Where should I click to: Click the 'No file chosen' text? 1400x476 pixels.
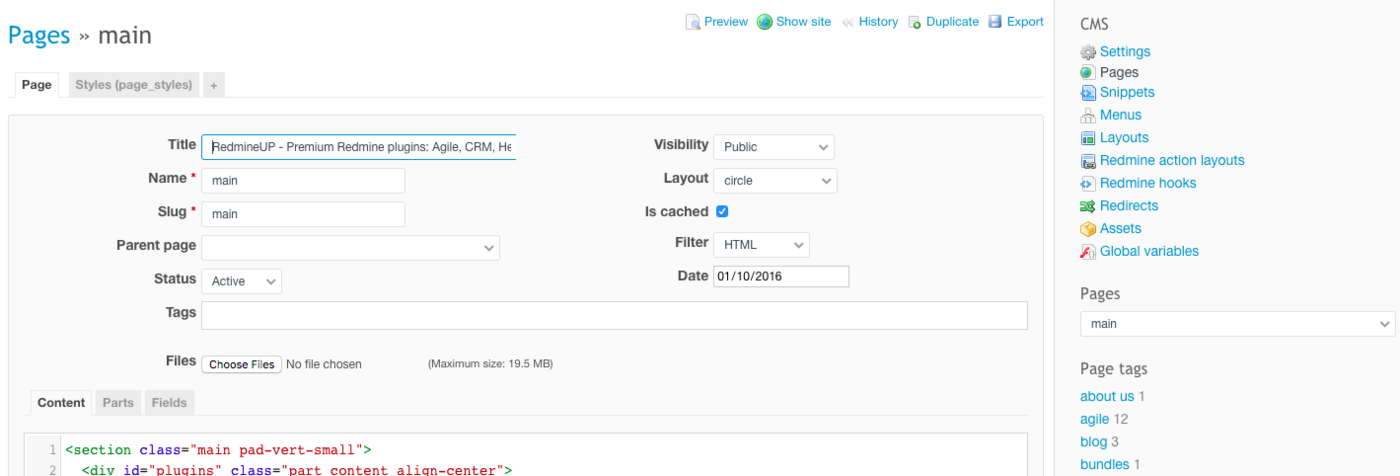pos(324,364)
